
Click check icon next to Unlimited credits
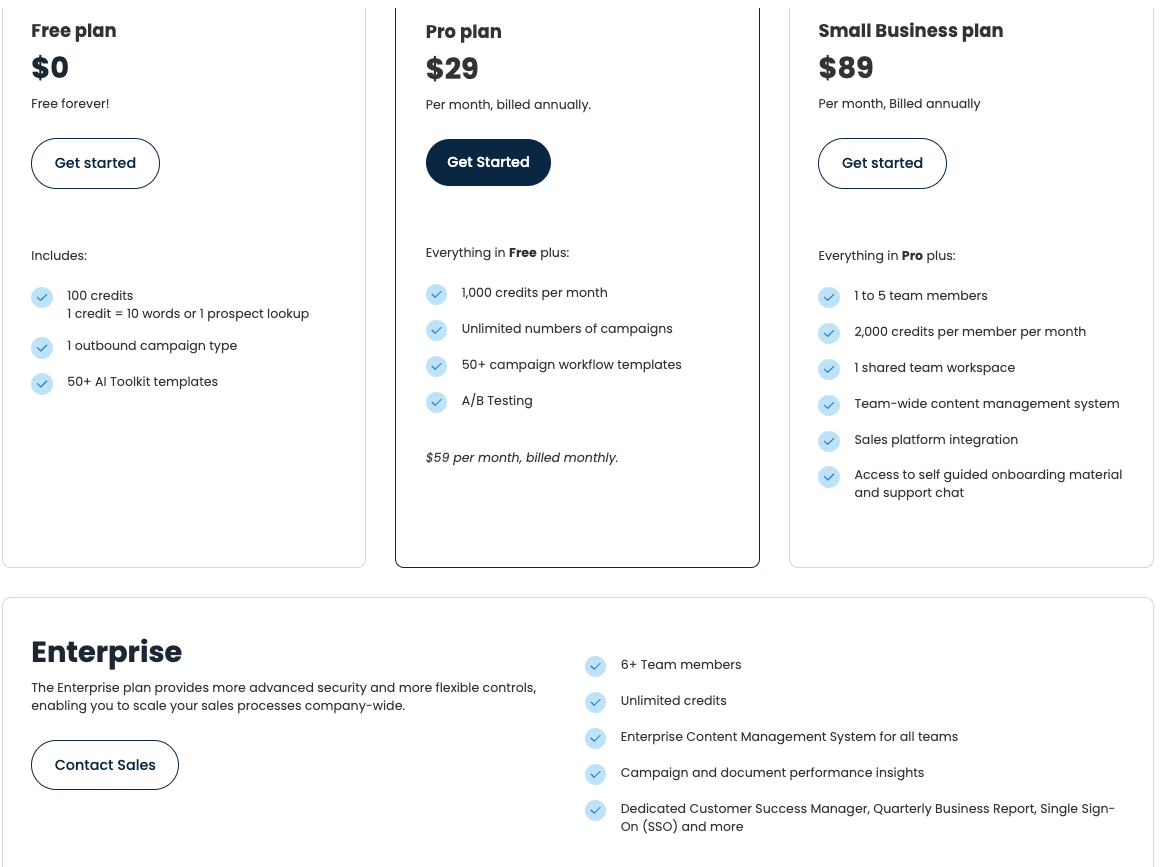(595, 702)
